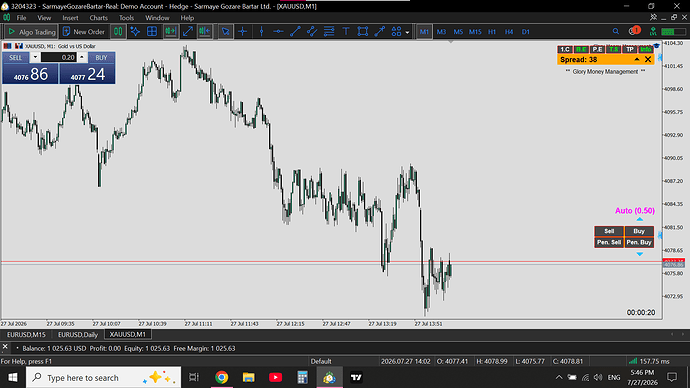Switch to the EURUSD,Daily chart tab
This screenshot has width=690, height=388.
pos(78,334)
